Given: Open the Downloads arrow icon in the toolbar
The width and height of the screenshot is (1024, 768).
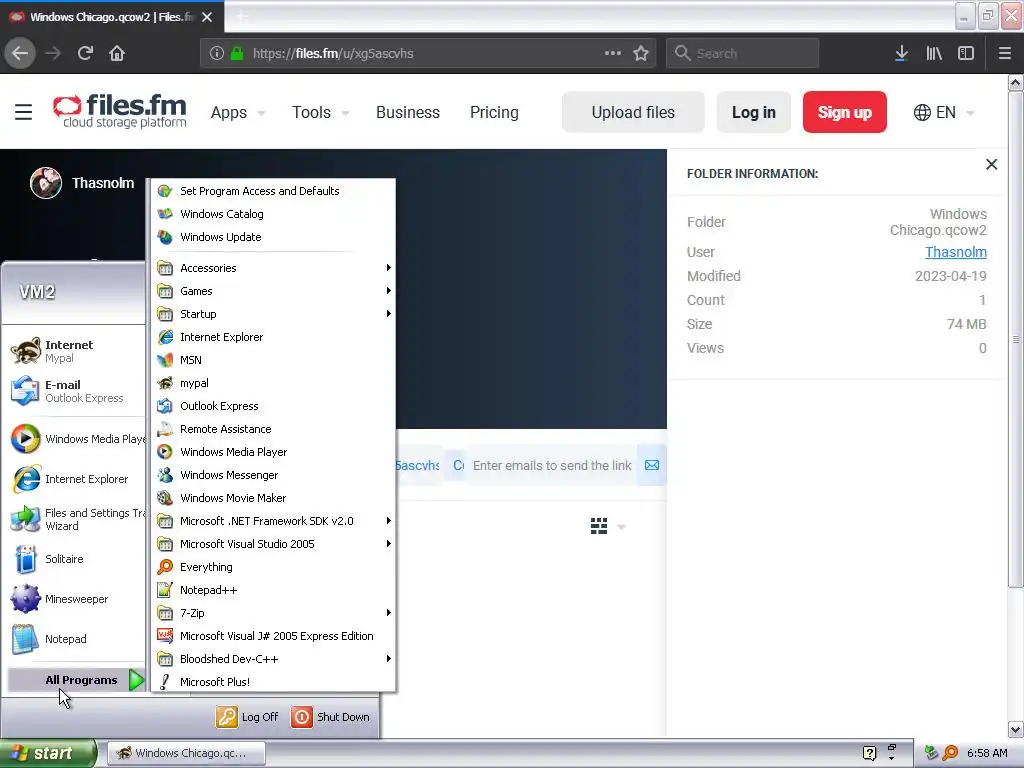Looking at the screenshot, I should click(x=901, y=54).
